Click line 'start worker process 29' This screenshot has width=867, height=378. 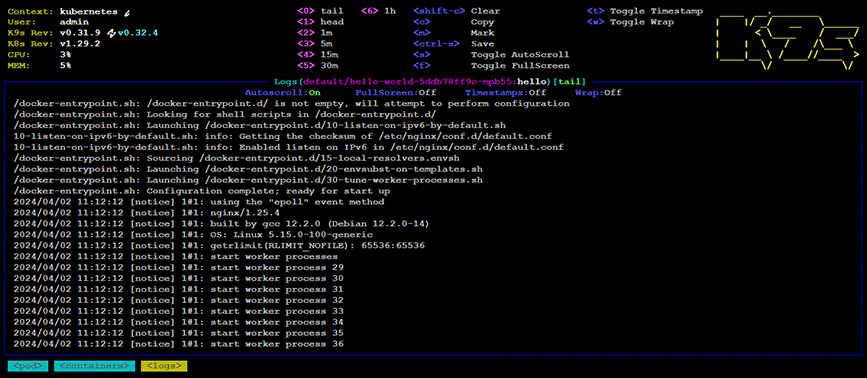(x=179, y=267)
